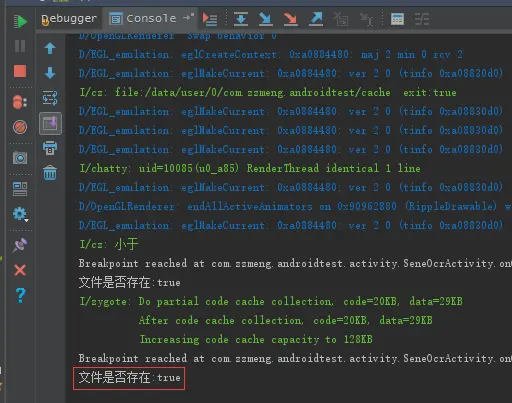
Task: Click 'I/zygote: Do partial code cache collection' line
Action: point(271,301)
